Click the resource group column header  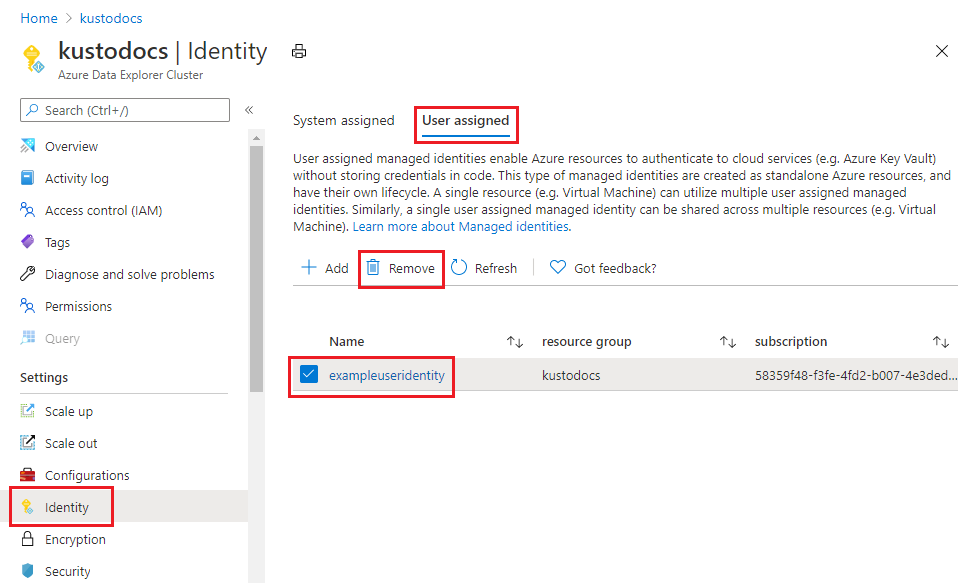coord(586,341)
